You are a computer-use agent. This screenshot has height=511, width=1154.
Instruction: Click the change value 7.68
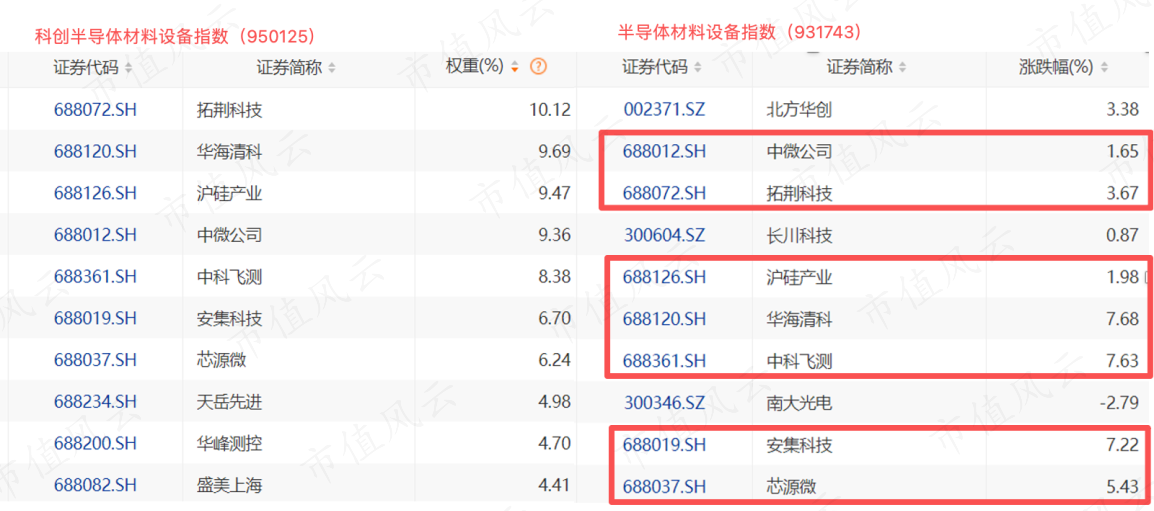[1123, 319]
